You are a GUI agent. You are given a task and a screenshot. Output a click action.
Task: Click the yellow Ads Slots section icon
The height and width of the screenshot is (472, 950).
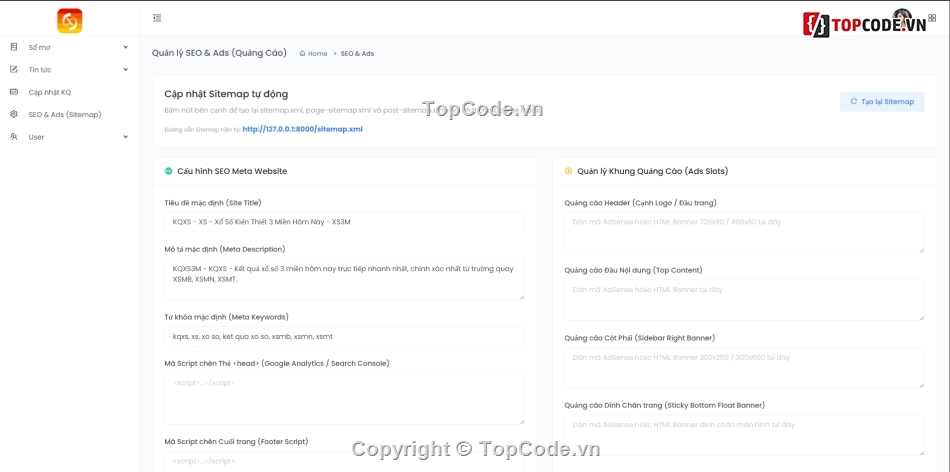[x=568, y=171]
